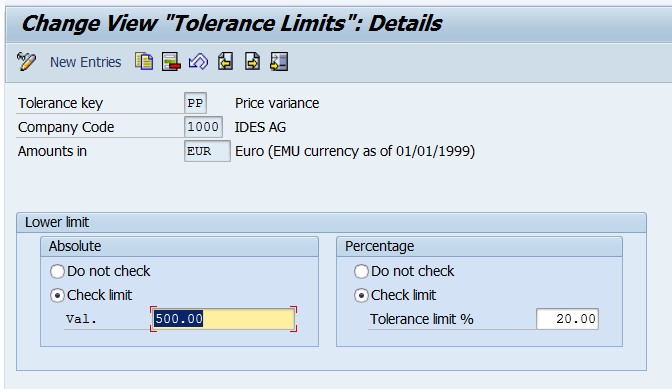Select Absolute 'Do not check' radio
This screenshot has height=389, width=672.
(57, 271)
